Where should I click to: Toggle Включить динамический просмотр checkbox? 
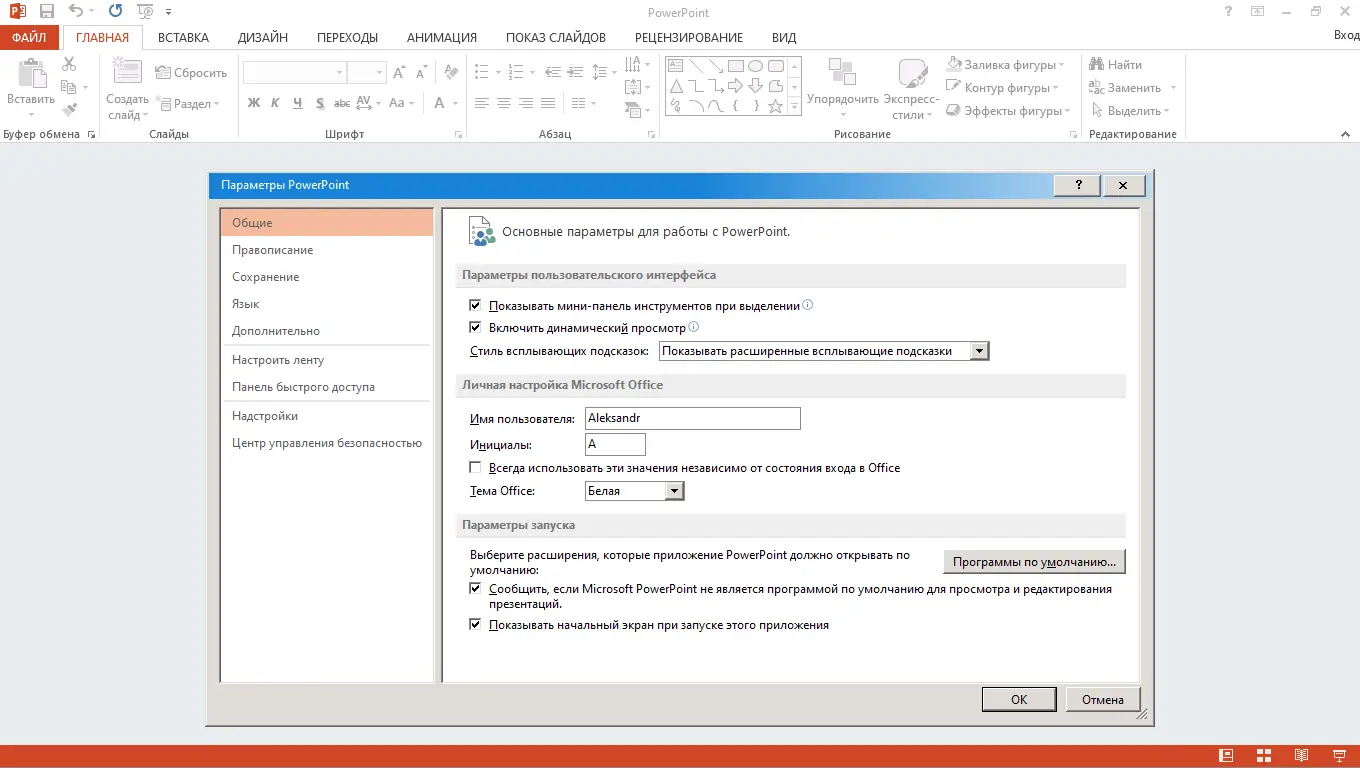click(476, 327)
